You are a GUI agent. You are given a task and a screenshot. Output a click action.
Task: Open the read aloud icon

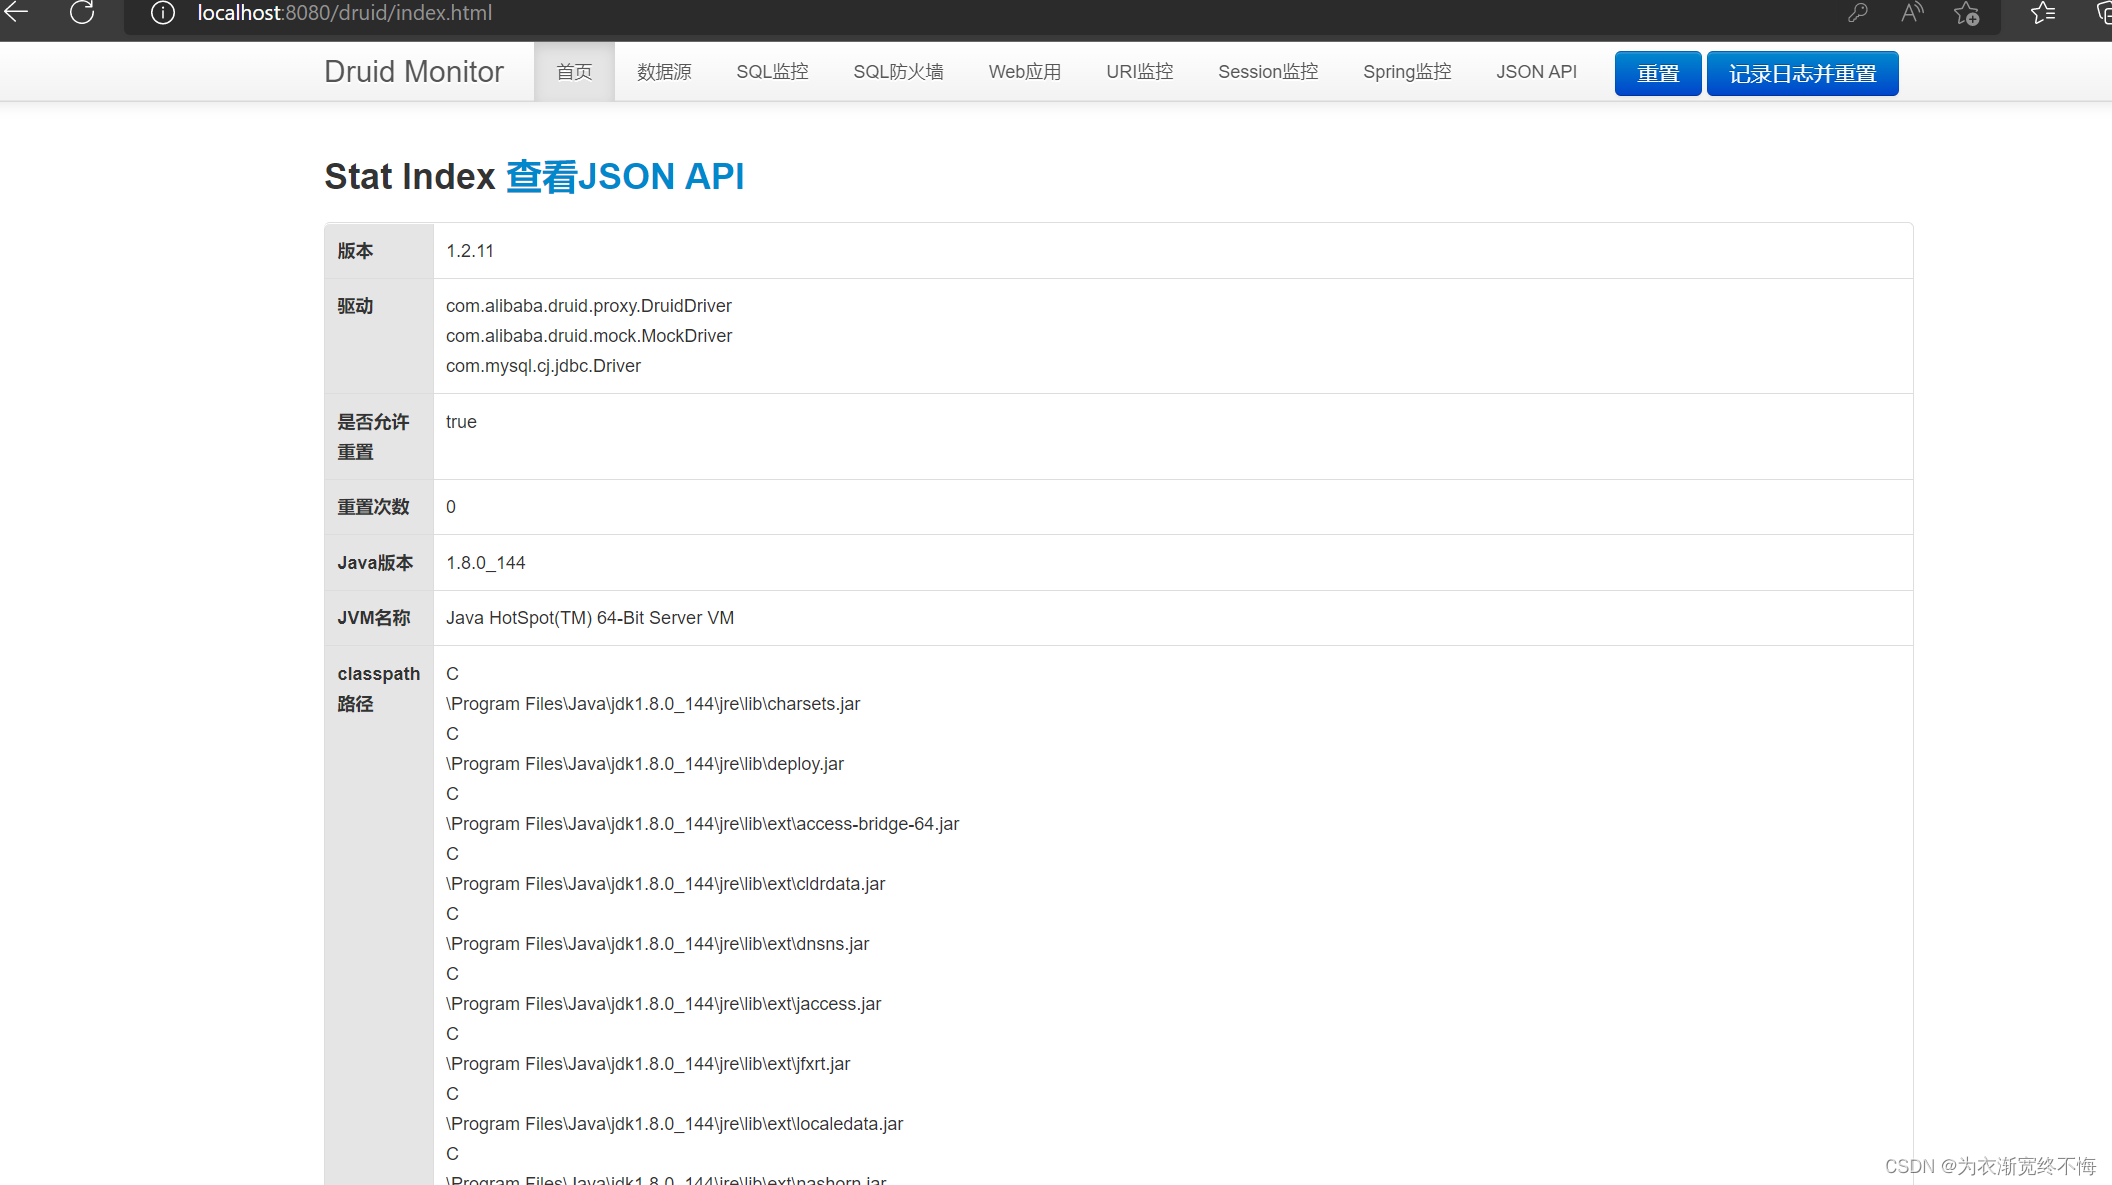tap(1912, 13)
